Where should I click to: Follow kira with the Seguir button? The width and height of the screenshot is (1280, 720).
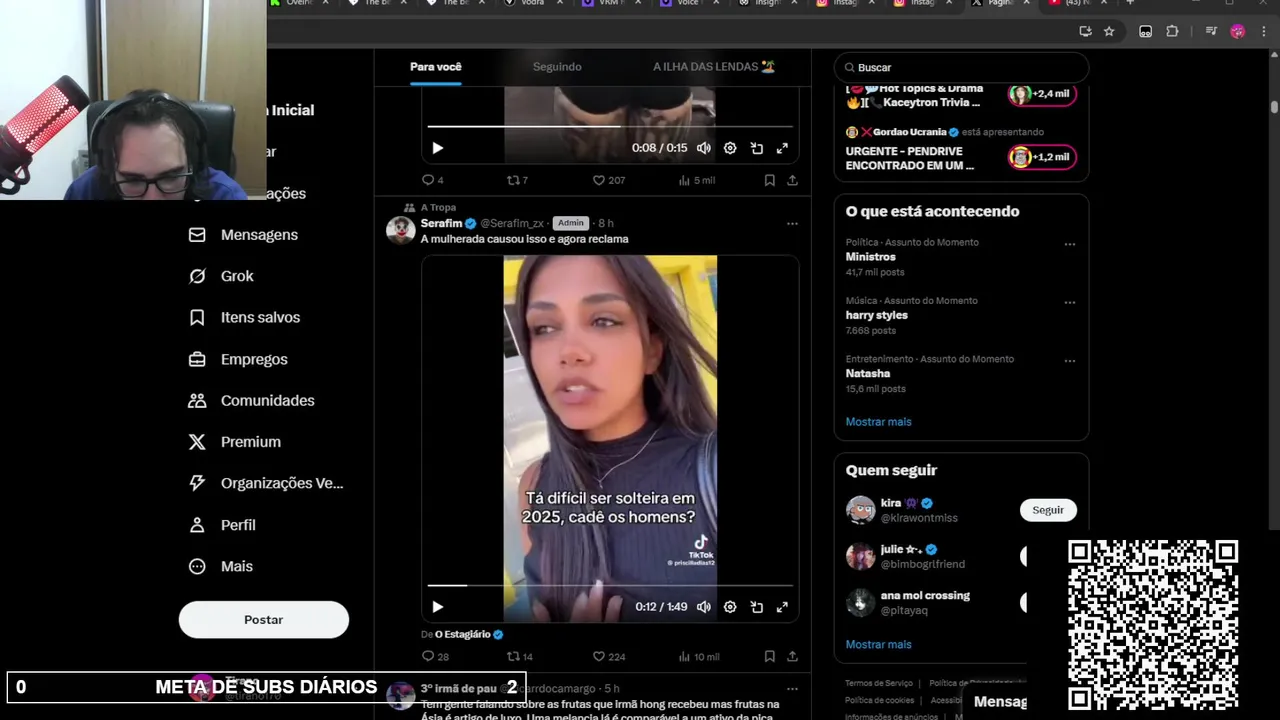click(x=1048, y=510)
